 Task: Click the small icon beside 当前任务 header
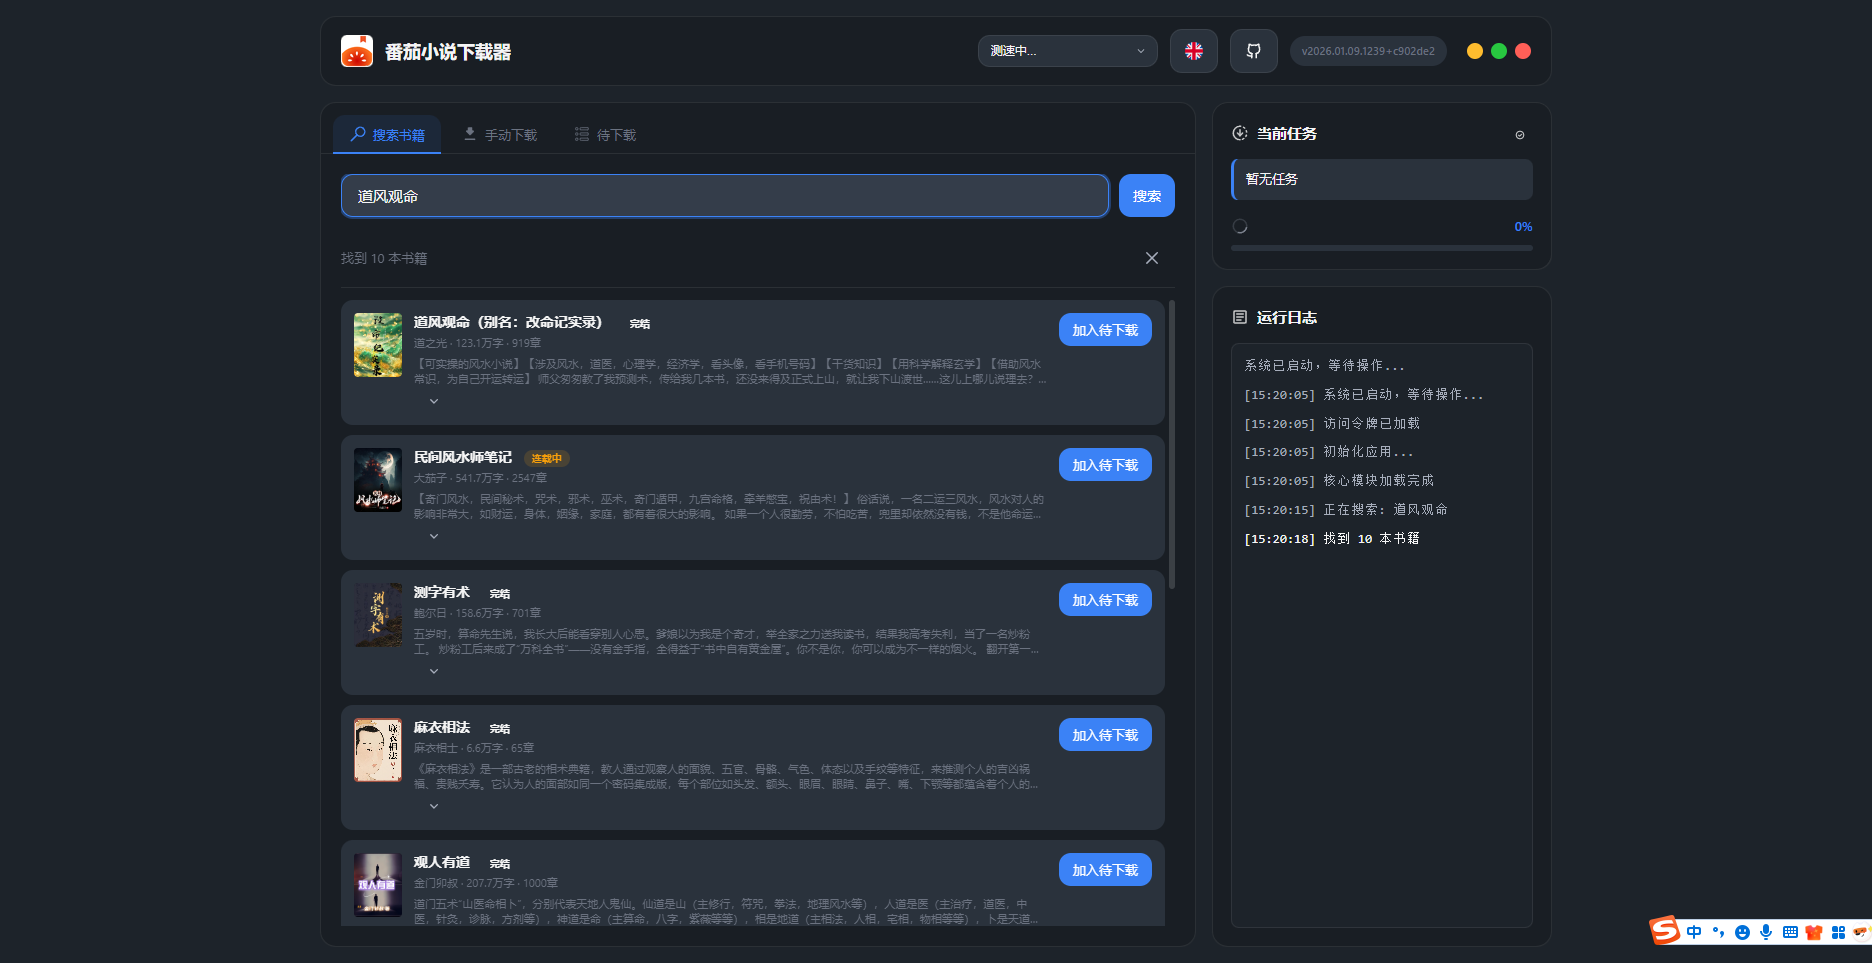[1519, 135]
